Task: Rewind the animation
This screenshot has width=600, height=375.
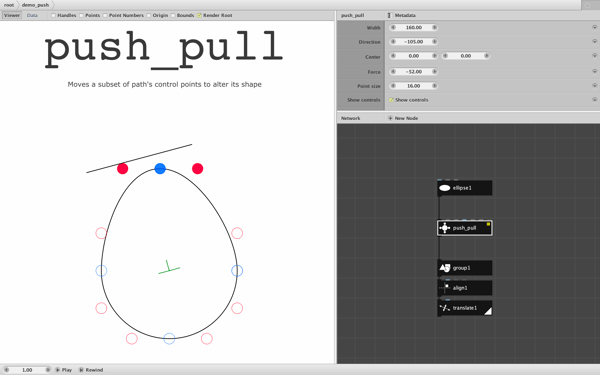Action: (91, 370)
